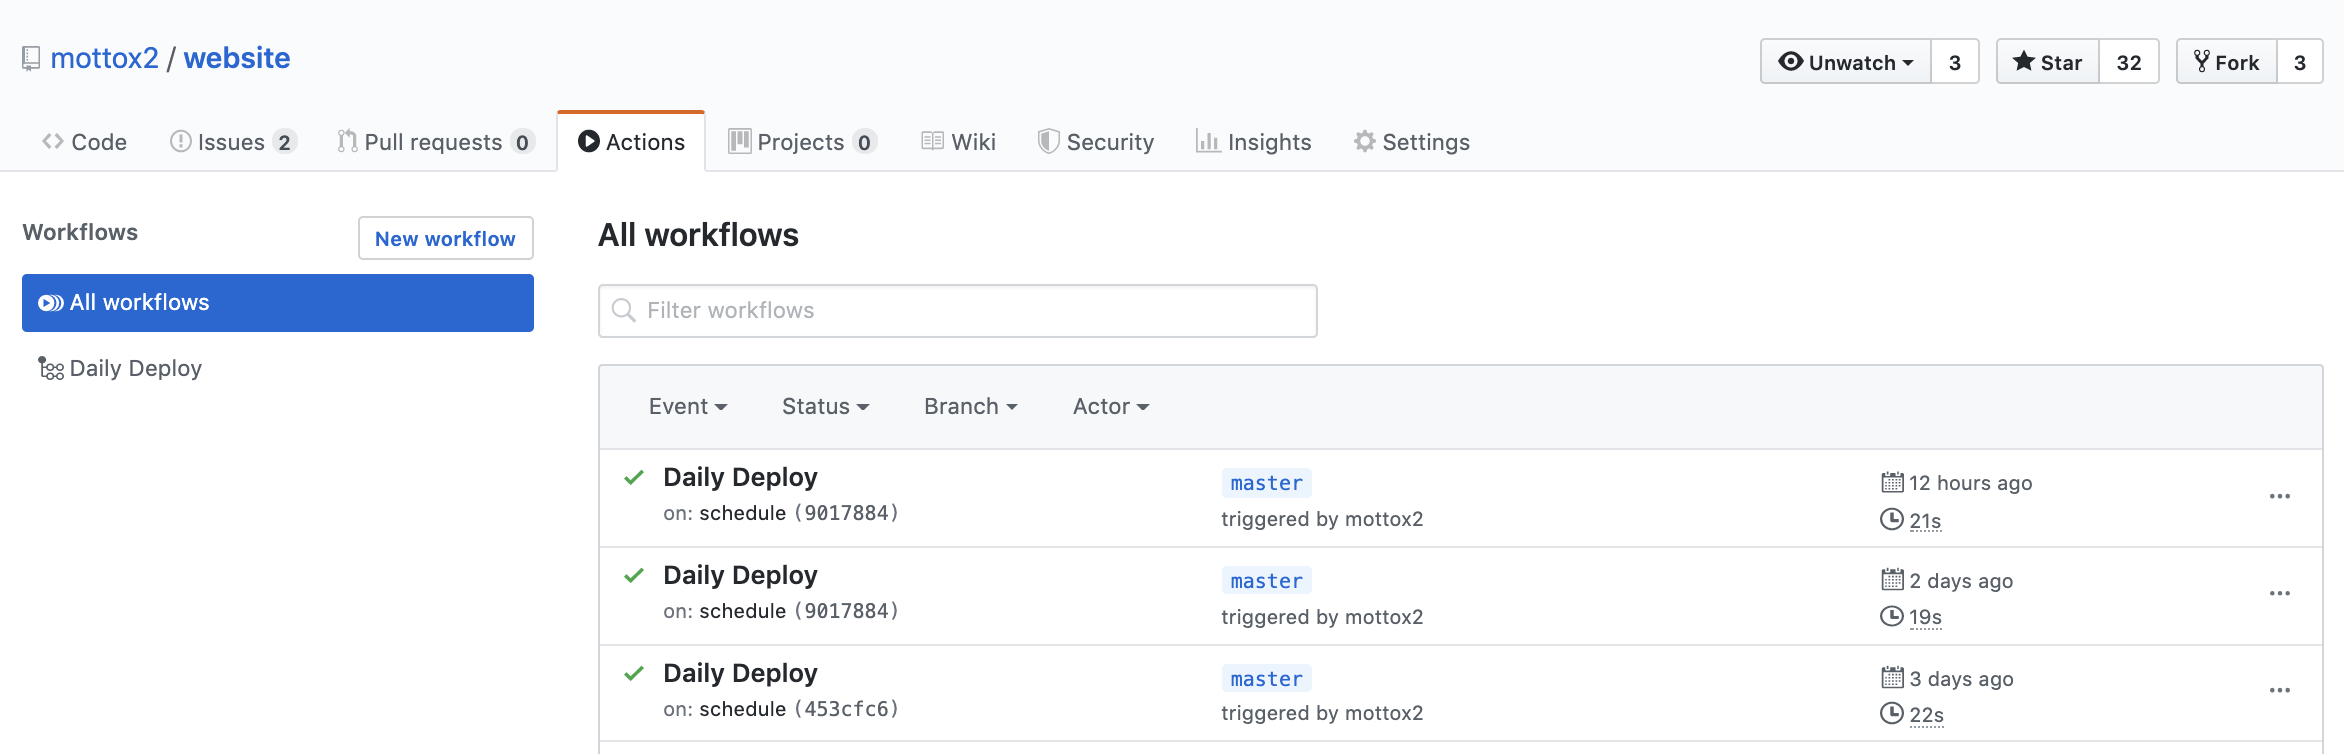
Task: Click the Daily Deploy sidebar workflow icon
Action: (x=51, y=369)
